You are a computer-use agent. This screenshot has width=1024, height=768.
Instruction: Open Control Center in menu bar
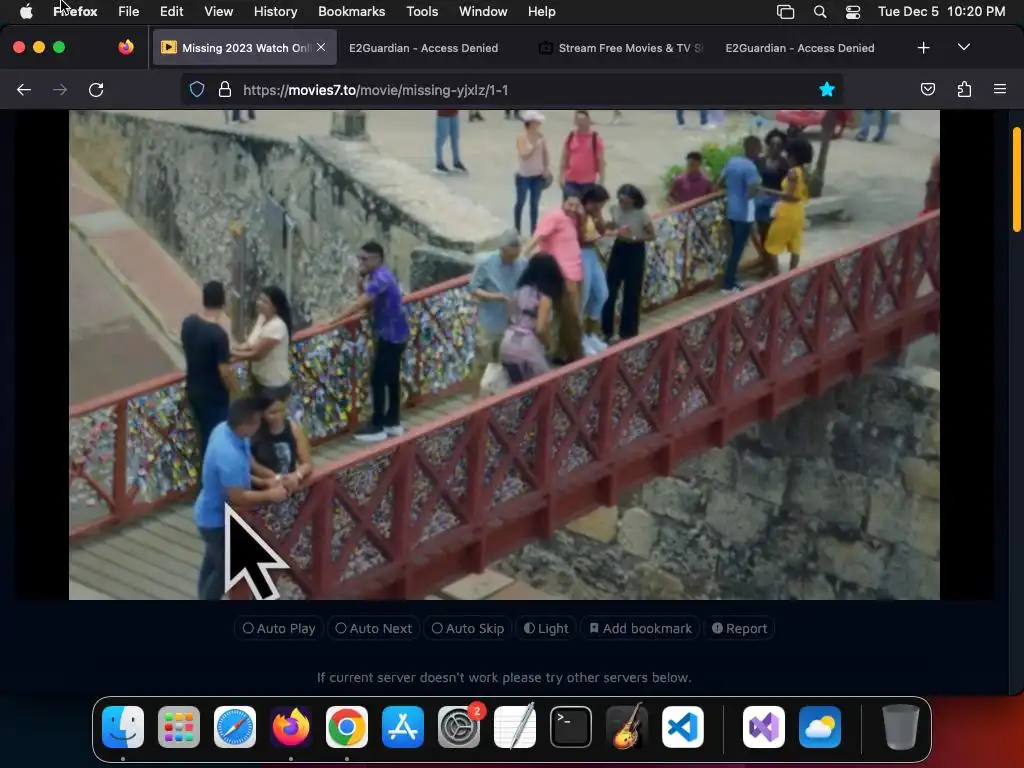(853, 12)
